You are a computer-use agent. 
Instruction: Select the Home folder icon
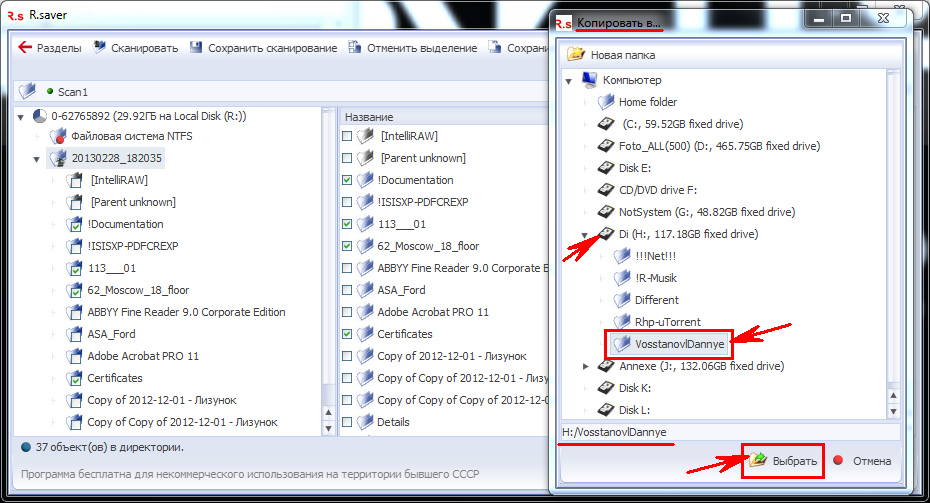pos(606,102)
